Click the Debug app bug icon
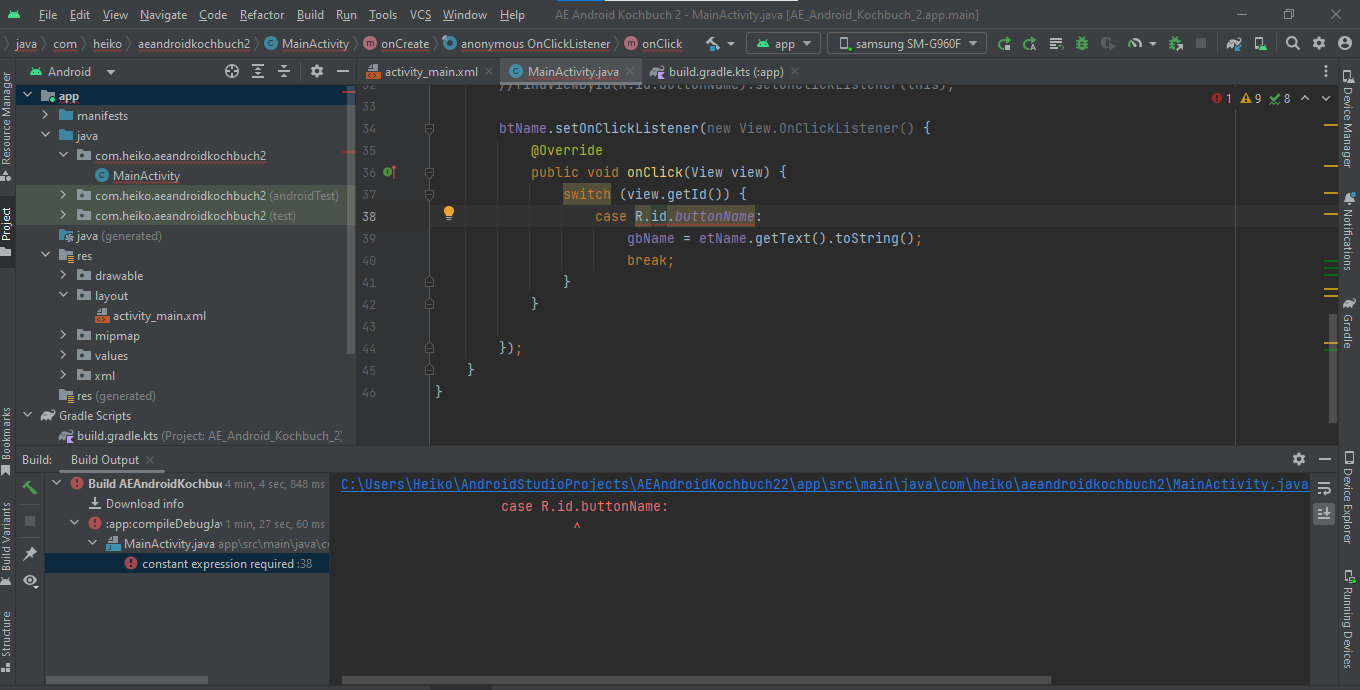Screen dimensions: 1360x690 coord(1081,44)
